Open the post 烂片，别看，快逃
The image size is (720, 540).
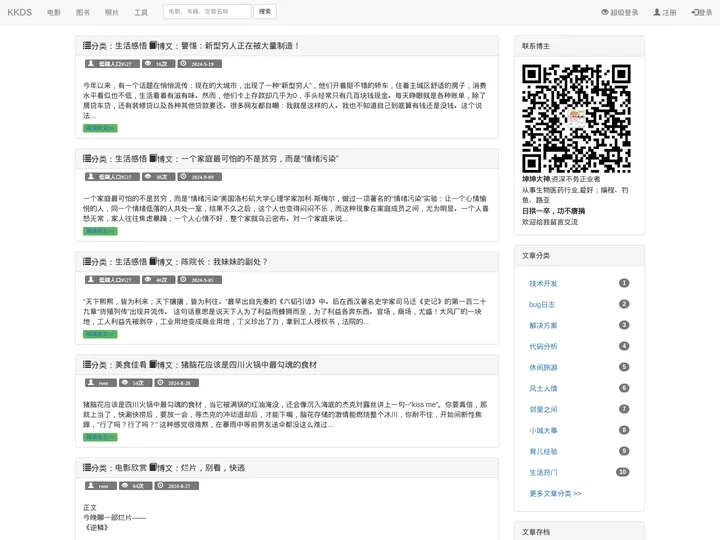pos(213,467)
